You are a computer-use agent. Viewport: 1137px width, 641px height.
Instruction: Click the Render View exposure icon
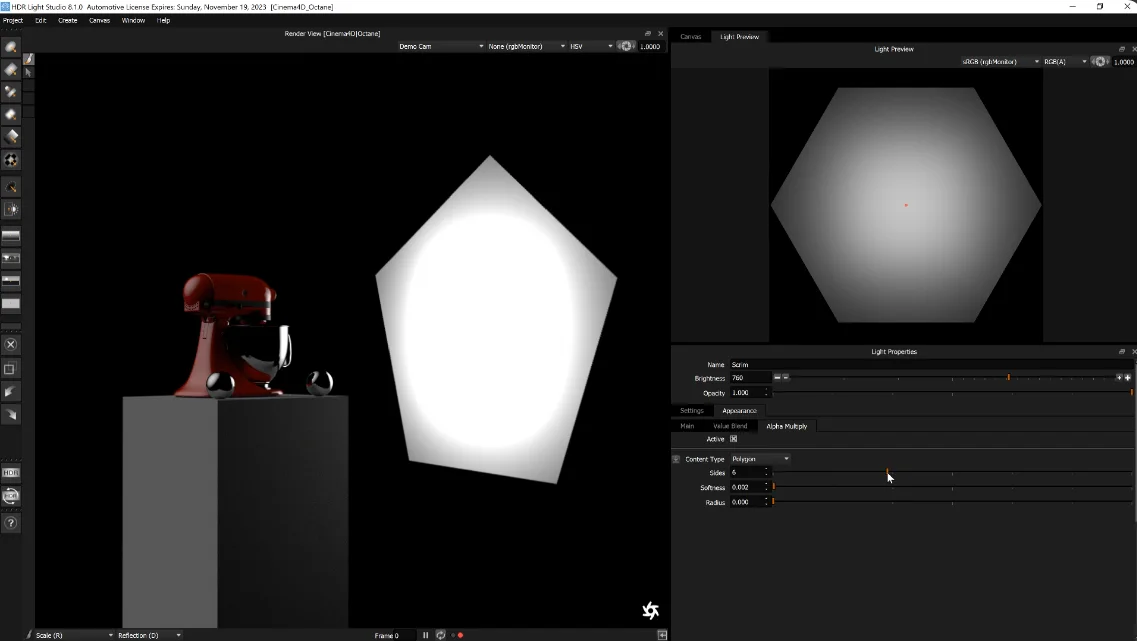[x=625, y=46]
